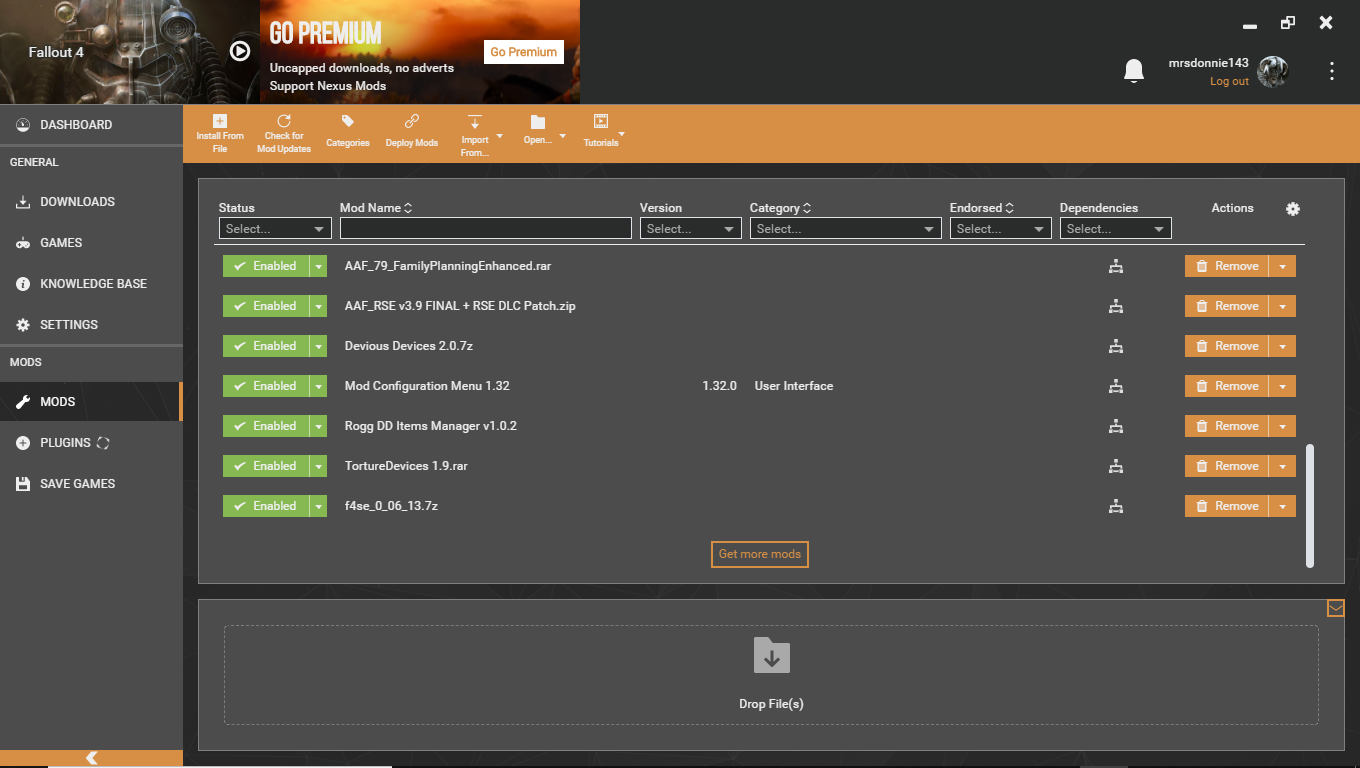Viewport: 1360px width, 768px height.
Task: Click Deploy Mods link icon
Action: [412, 121]
